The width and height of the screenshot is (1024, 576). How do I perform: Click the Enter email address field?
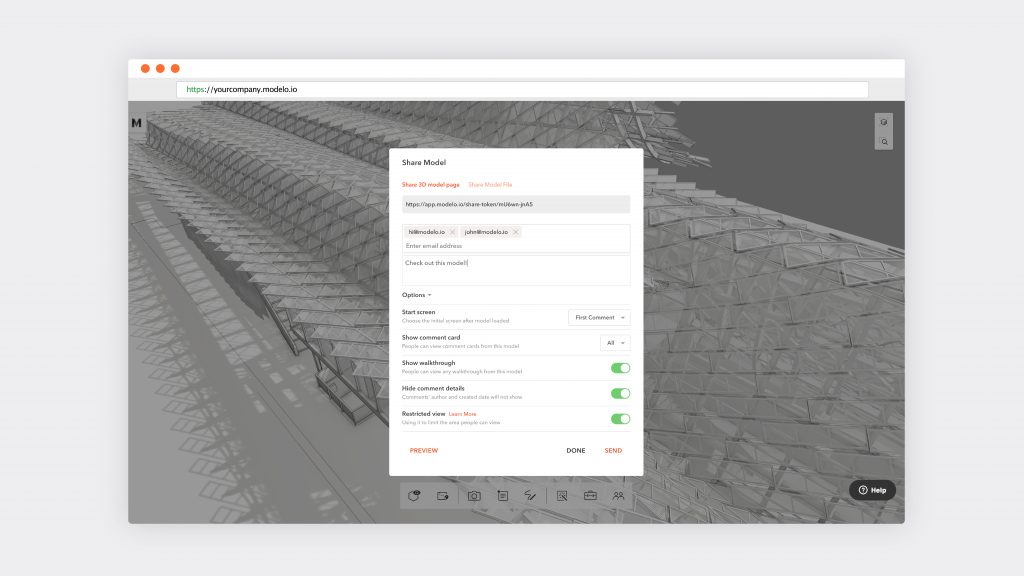pyautogui.click(x=516, y=246)
